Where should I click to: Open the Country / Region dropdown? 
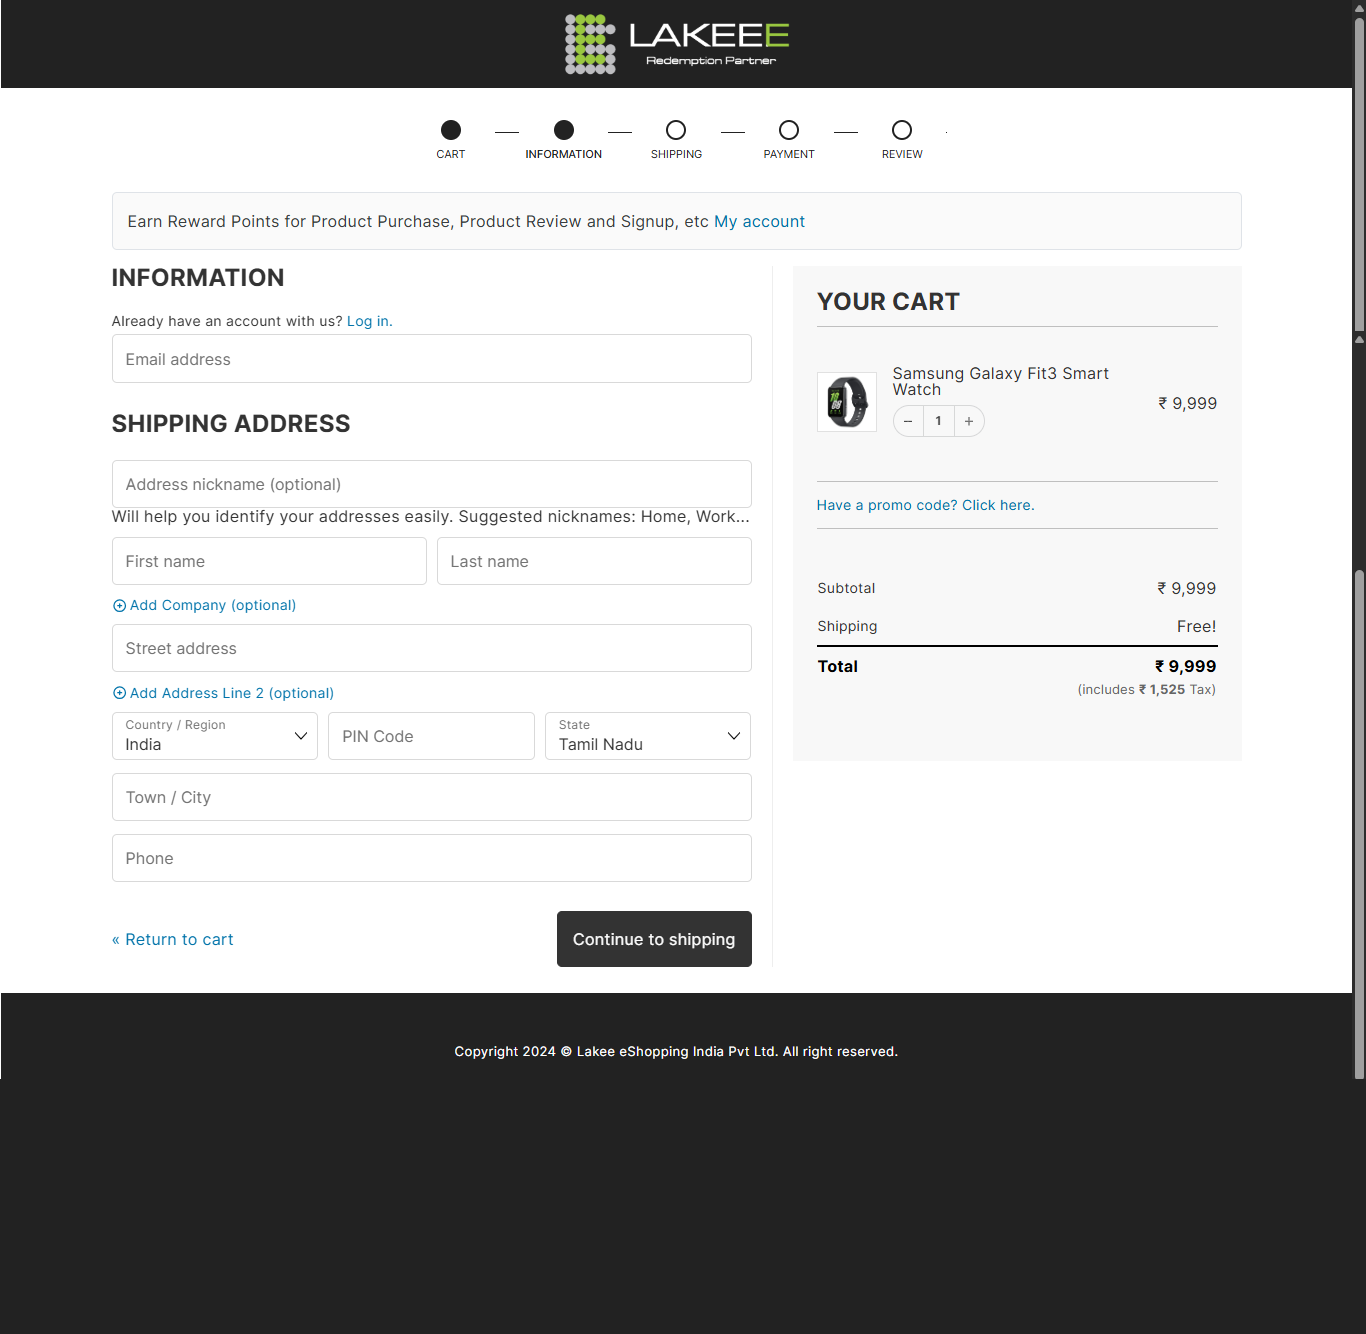click(215, 736)
